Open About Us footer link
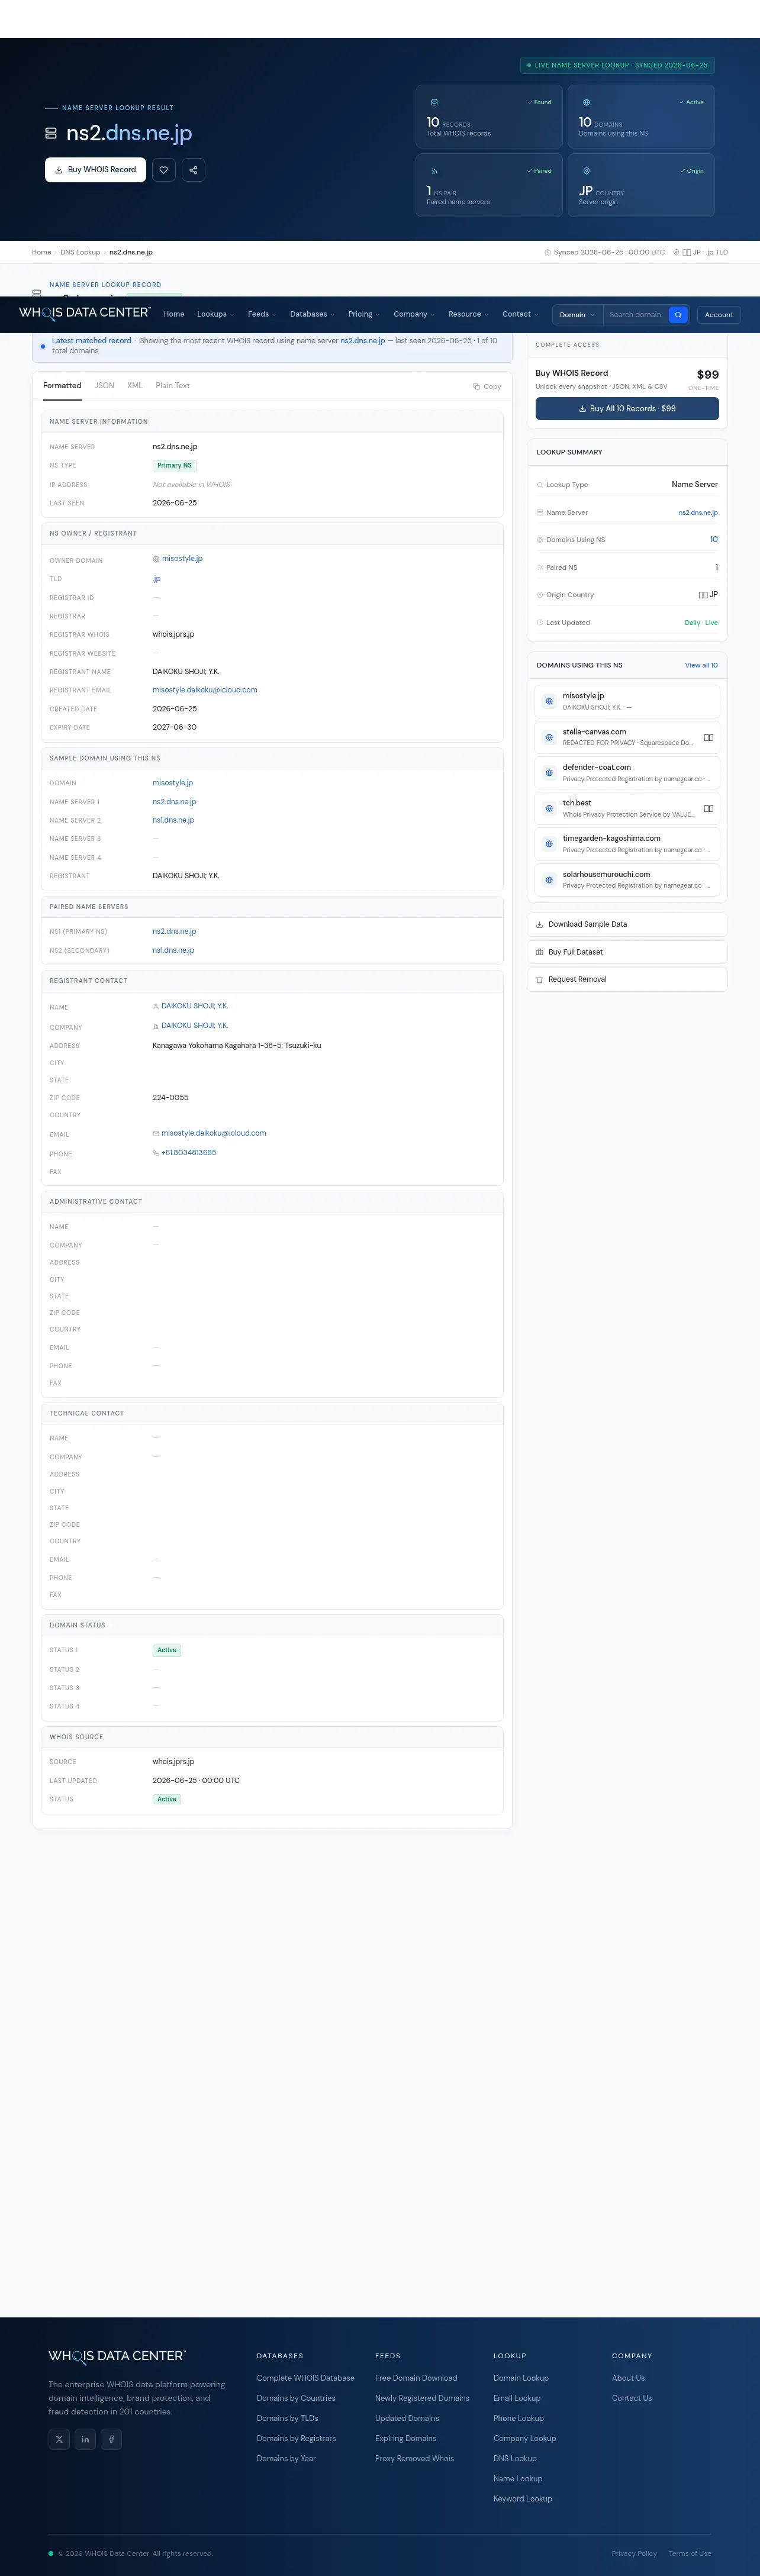The width and height of the screenshot is (760, 2576). 628,2378
